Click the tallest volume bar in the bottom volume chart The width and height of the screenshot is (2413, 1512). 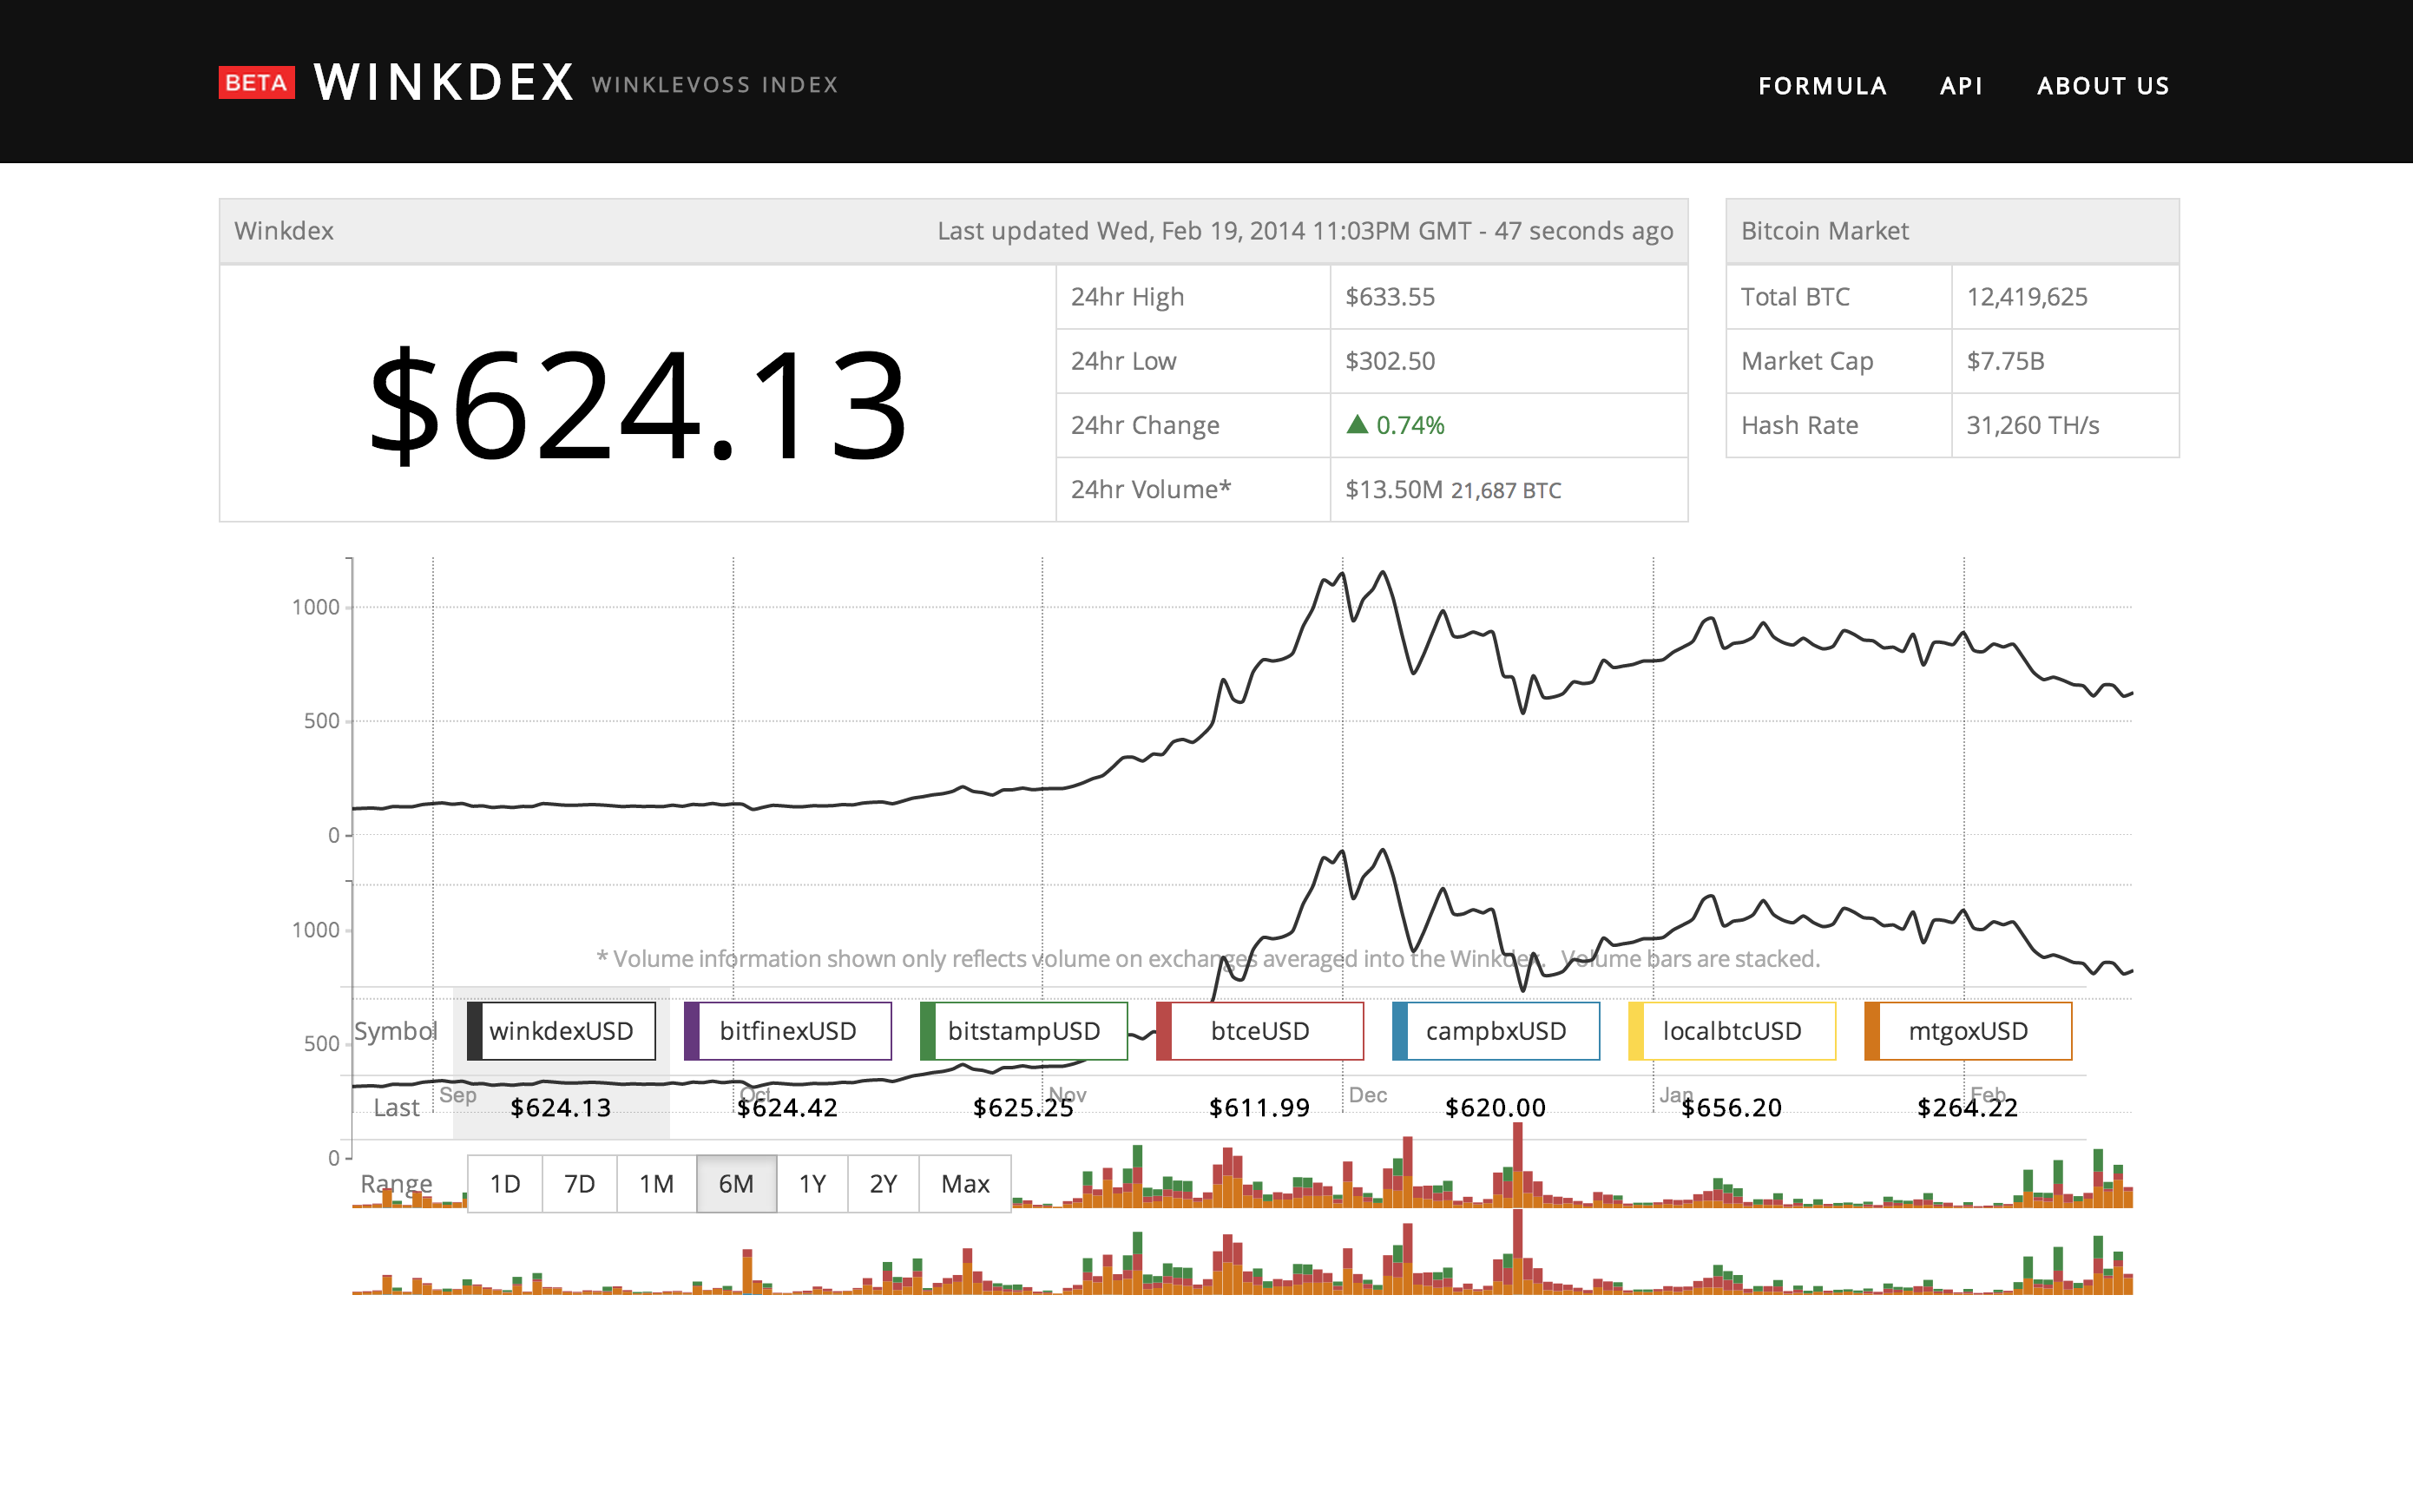[1517, 1252]
